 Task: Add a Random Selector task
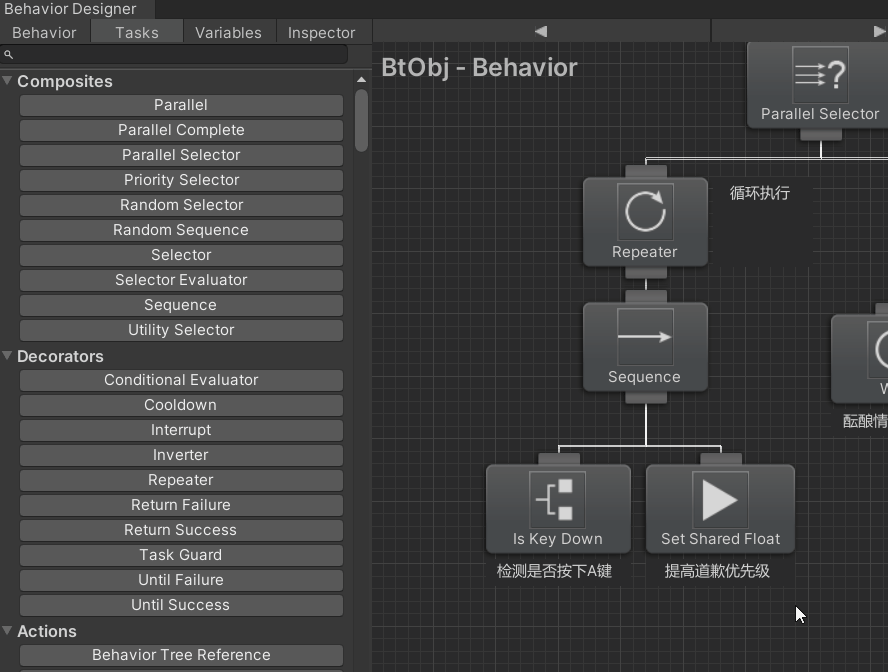(181, 205)
